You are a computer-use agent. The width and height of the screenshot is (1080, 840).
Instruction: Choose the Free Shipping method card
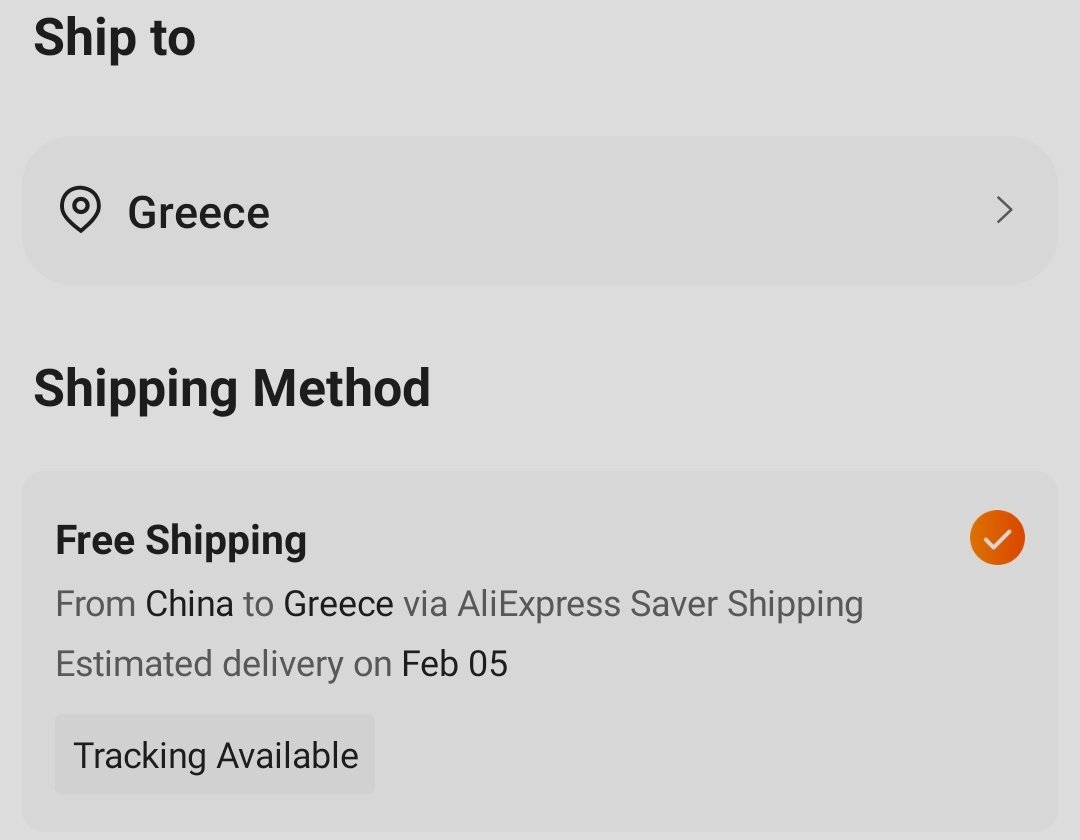click(x=539, y=651)
